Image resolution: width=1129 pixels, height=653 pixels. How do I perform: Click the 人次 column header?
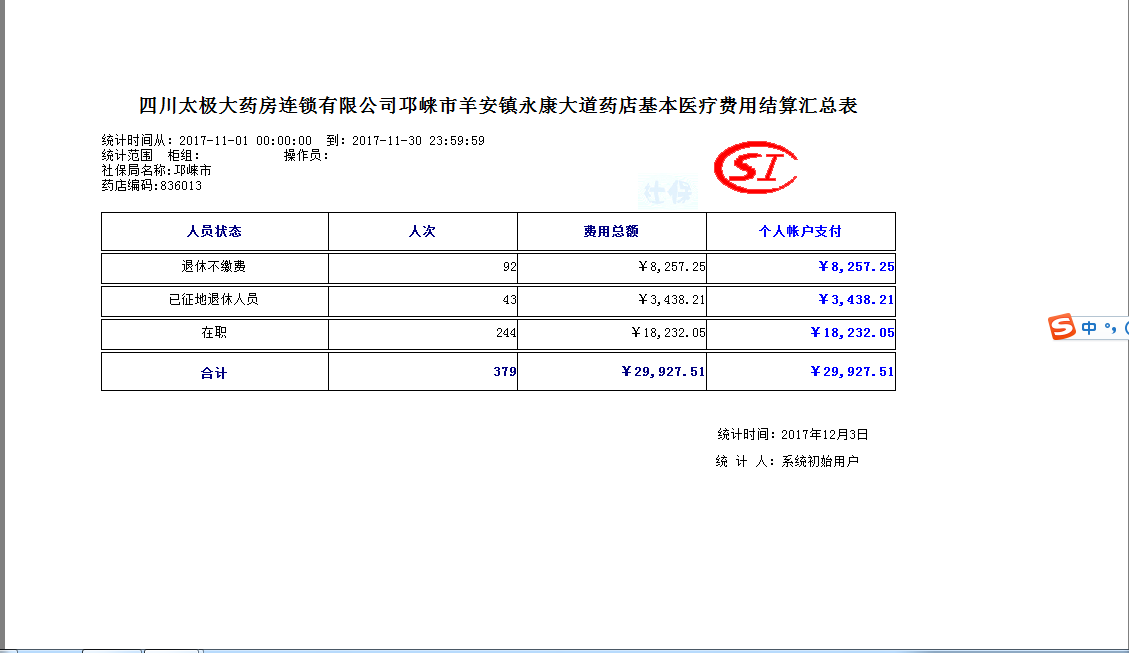click(423, 231)
